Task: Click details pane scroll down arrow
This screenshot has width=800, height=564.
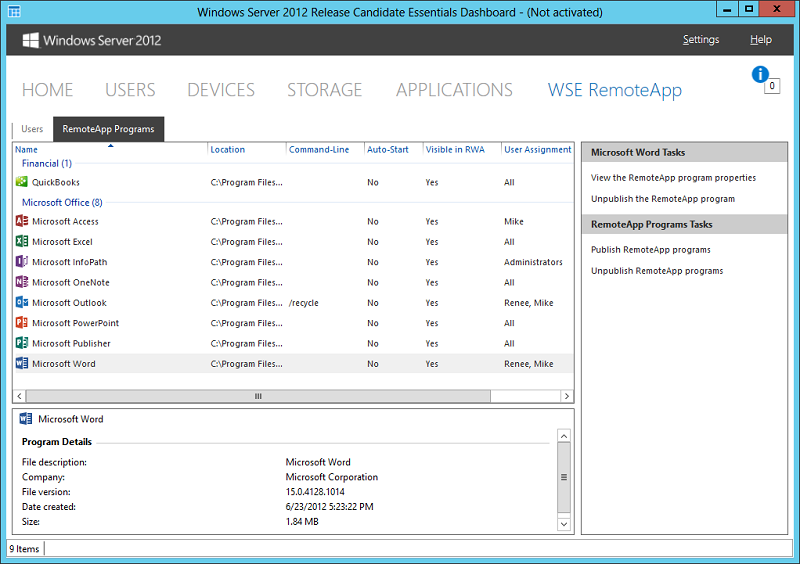Action: tap(564, 524)
